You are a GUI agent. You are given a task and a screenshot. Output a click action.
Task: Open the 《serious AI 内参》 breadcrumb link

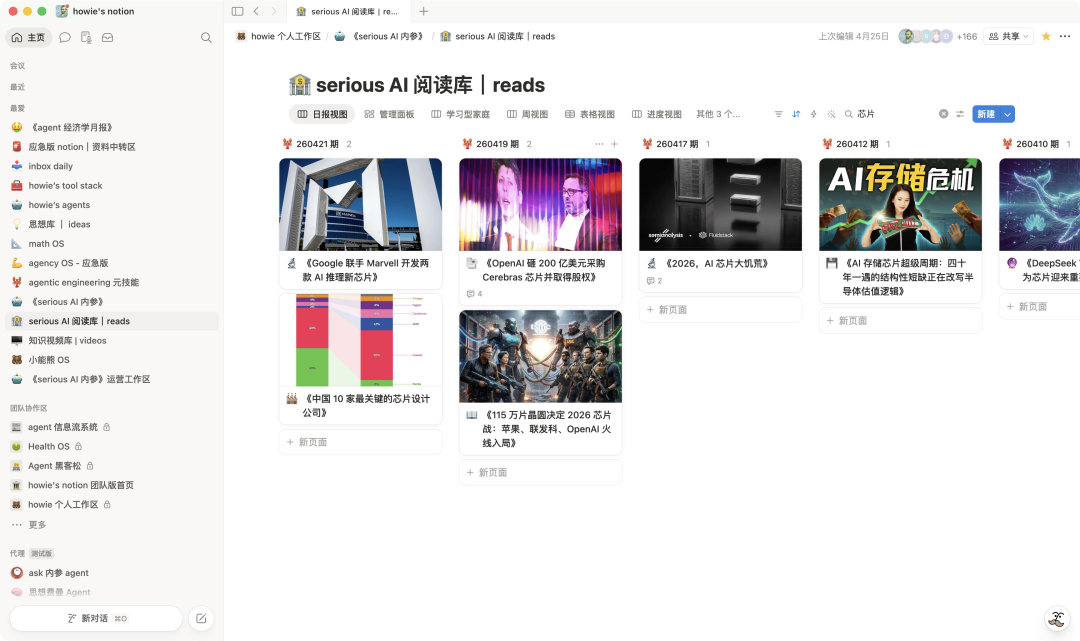click(380, 36)
